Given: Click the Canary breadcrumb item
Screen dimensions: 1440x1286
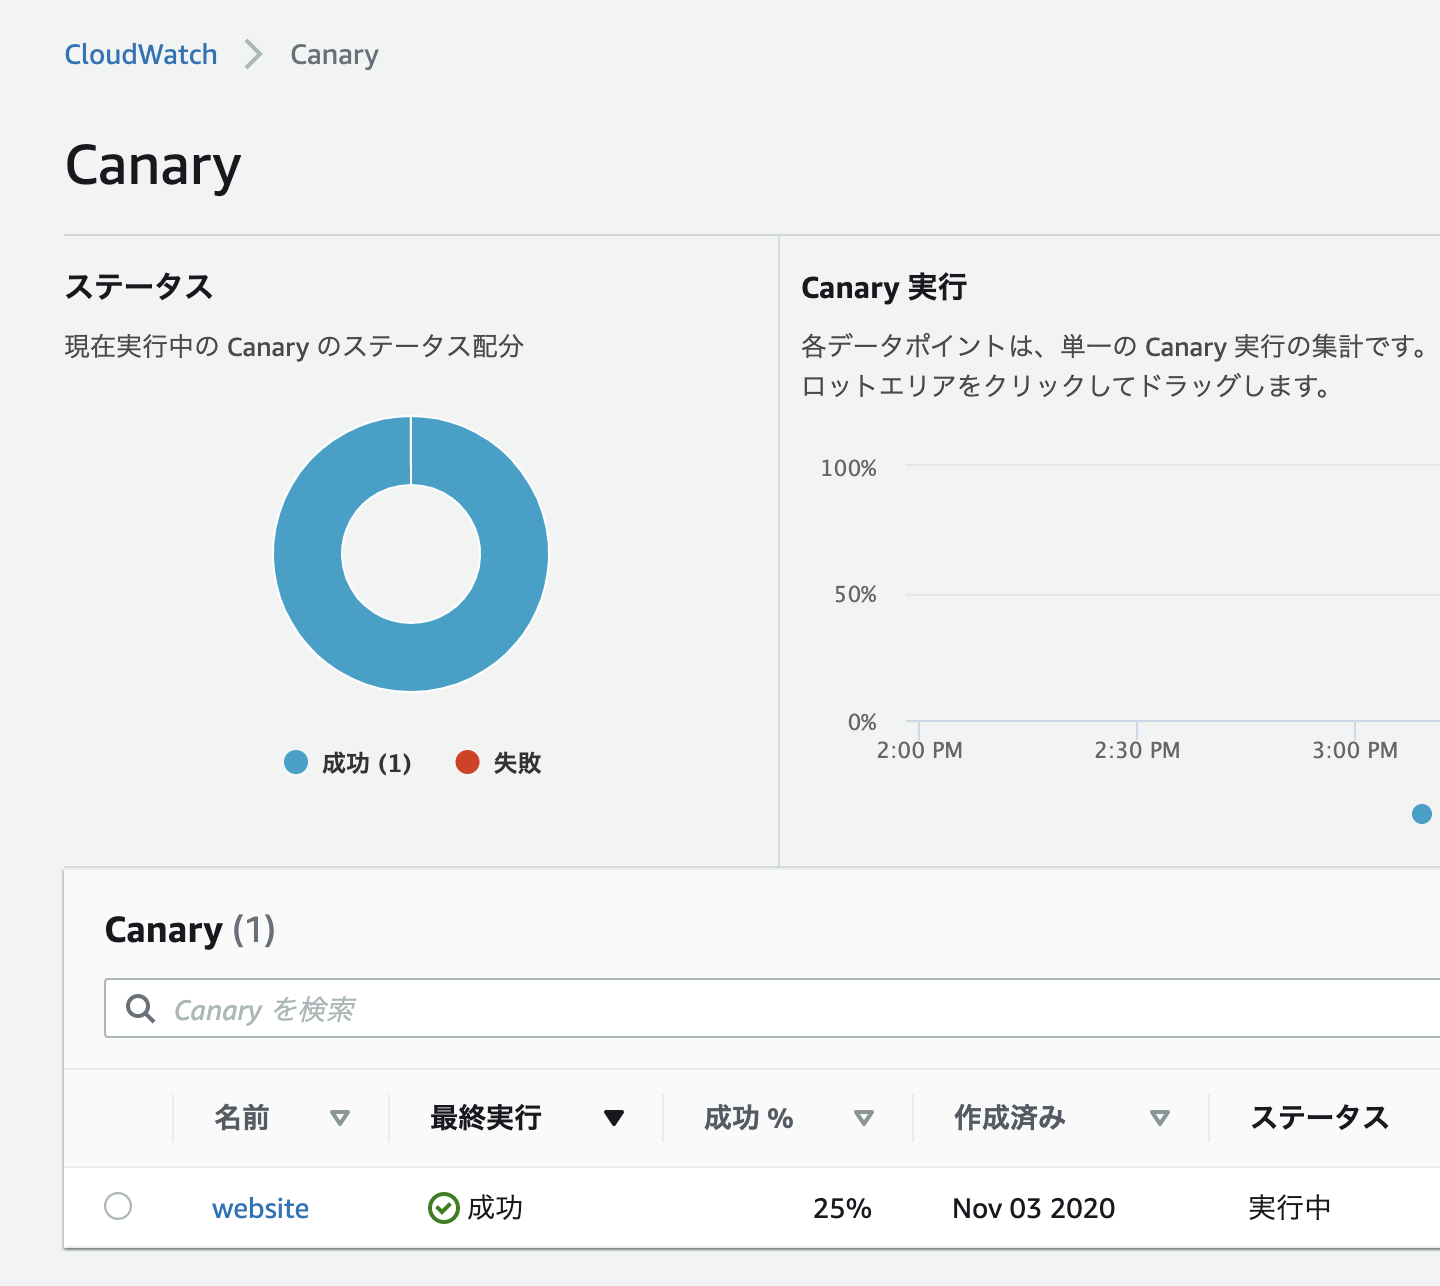Looking at the screenshot, I should click(334, 55).
